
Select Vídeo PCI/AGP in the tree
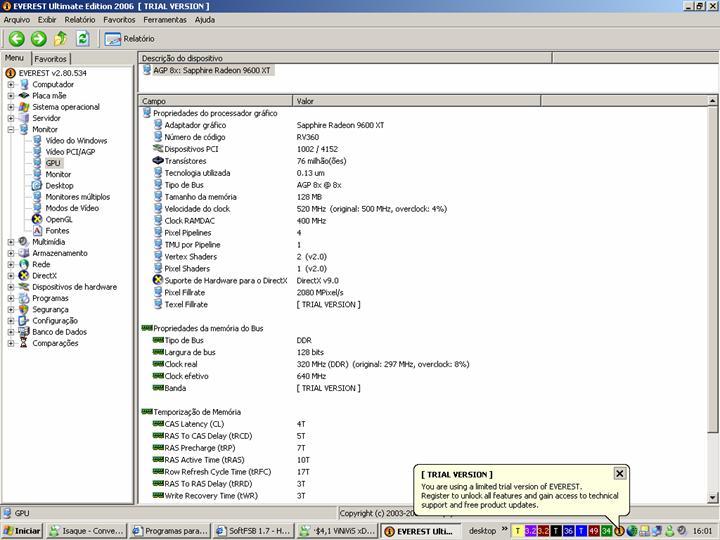70,152
